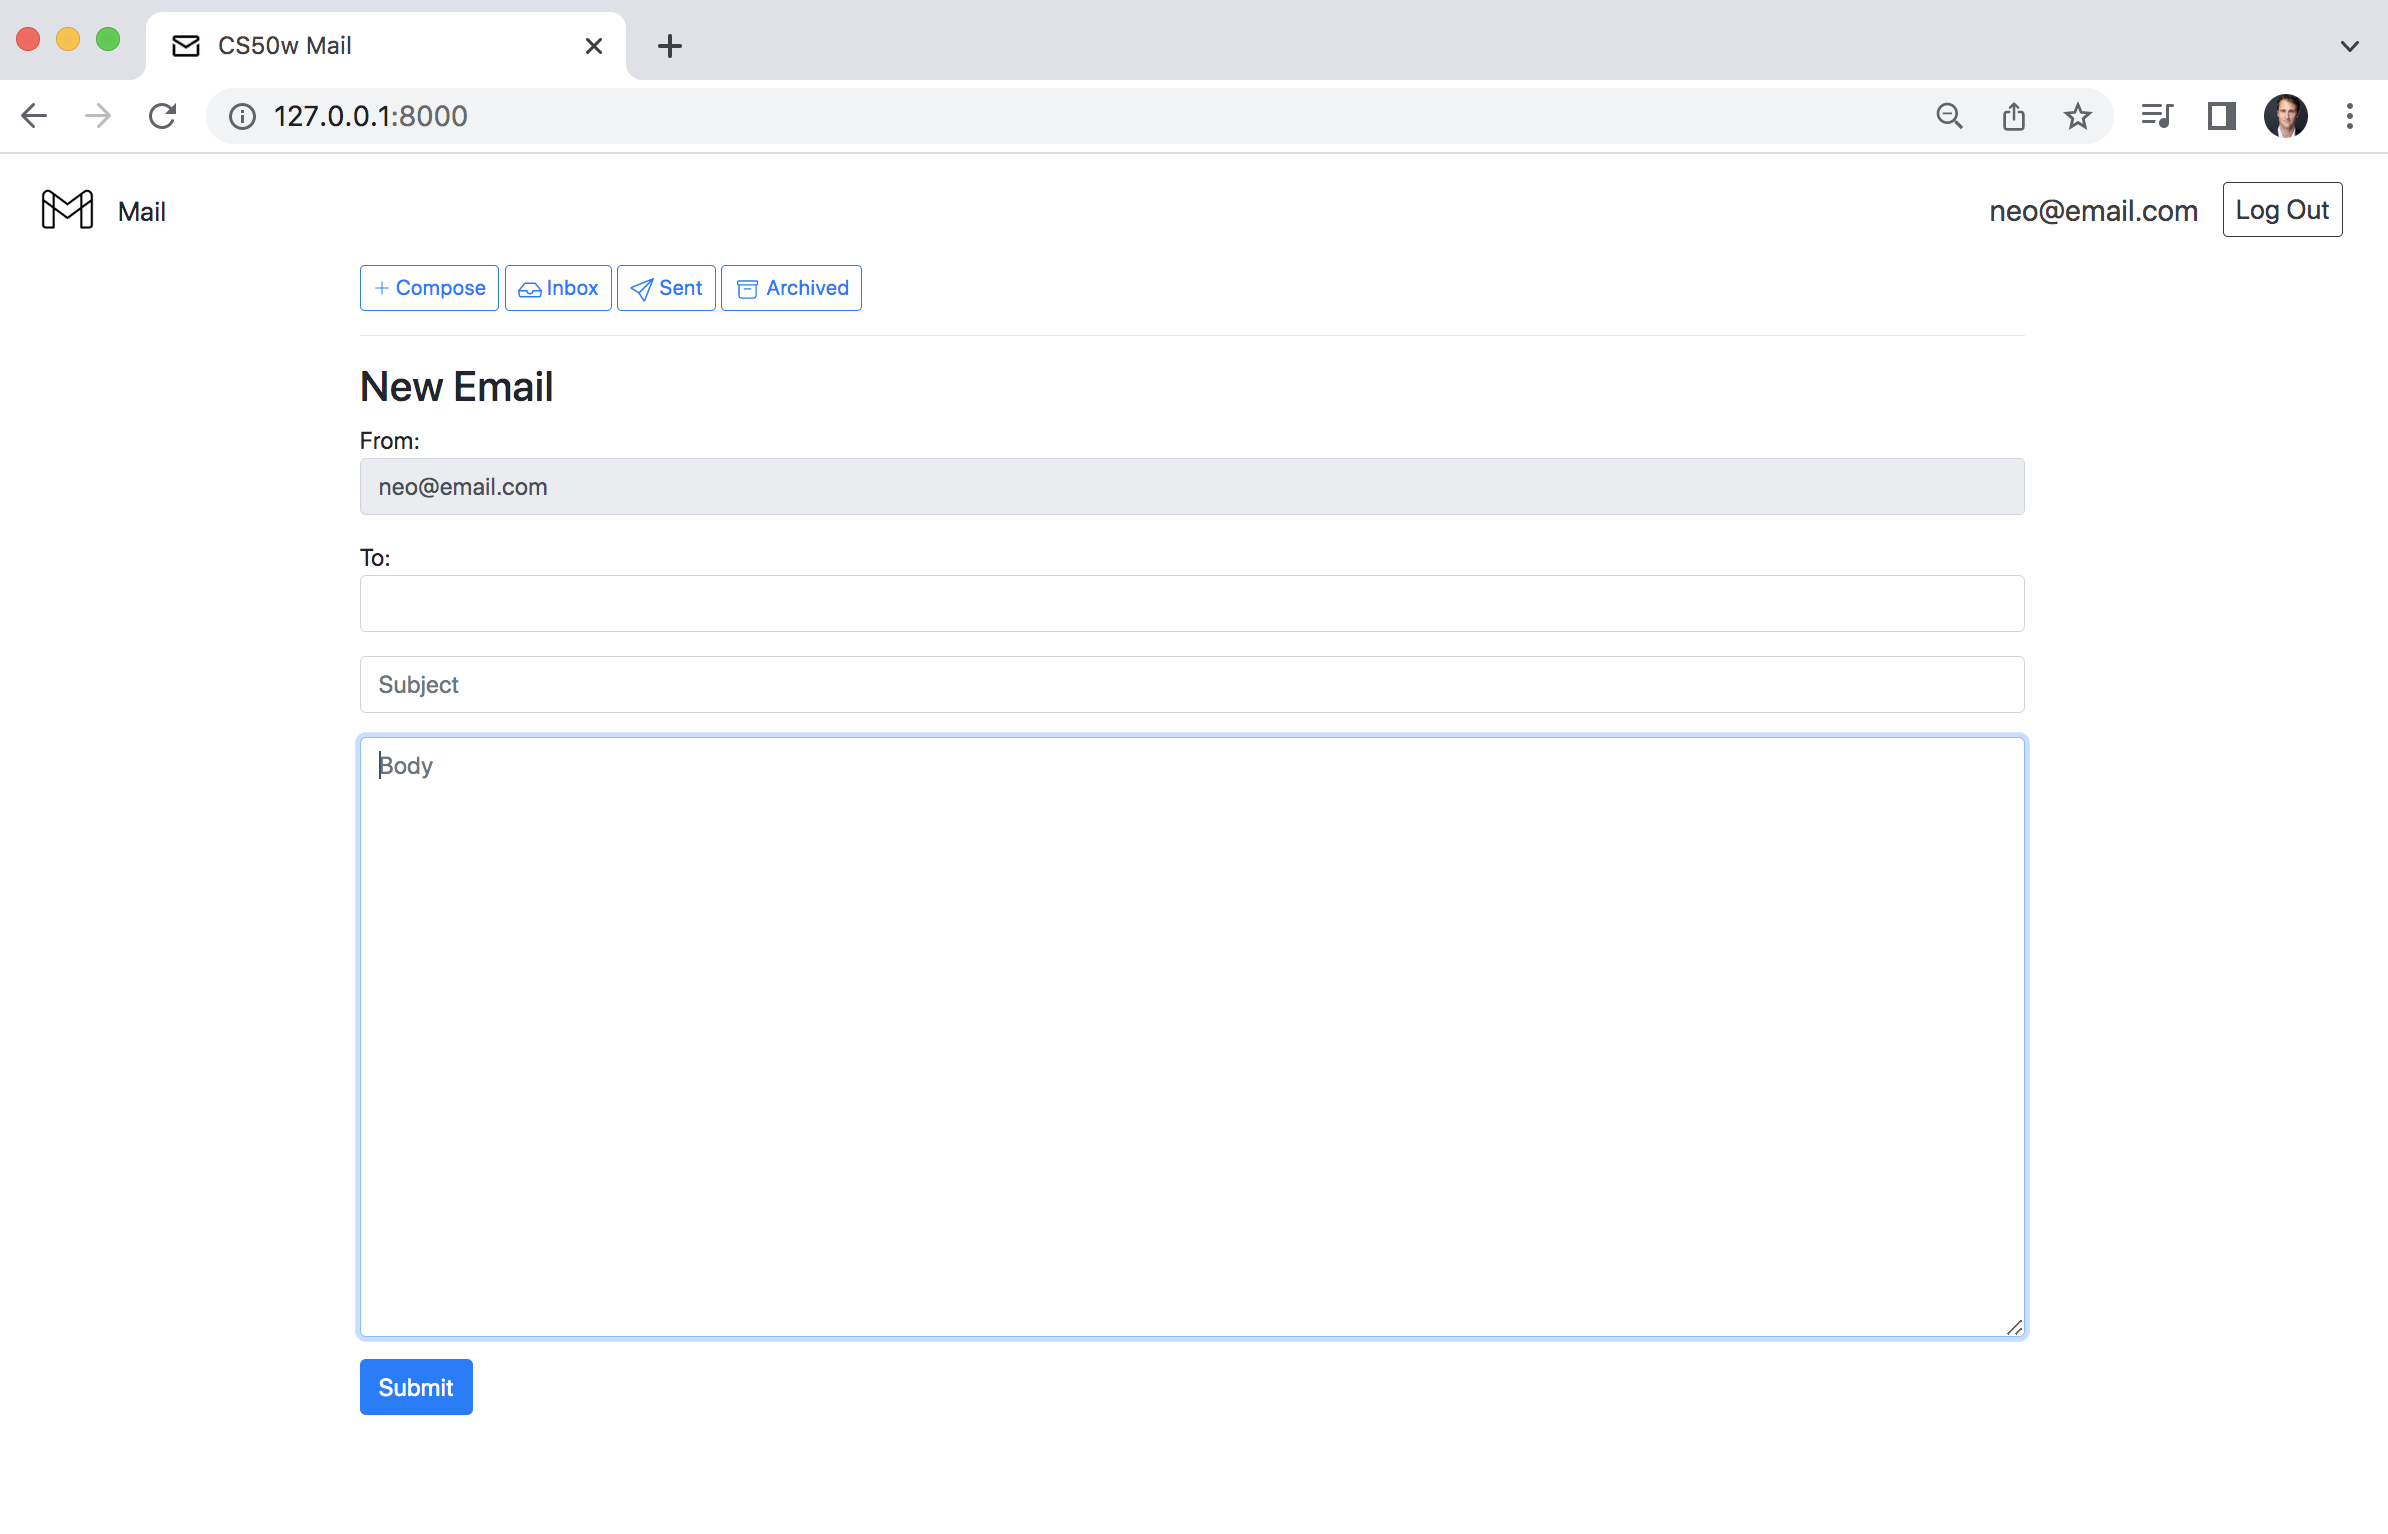Switch to the Sent mailbox
The width and height of the screenshot is (2388, 1534).
(x=666, y=288)
